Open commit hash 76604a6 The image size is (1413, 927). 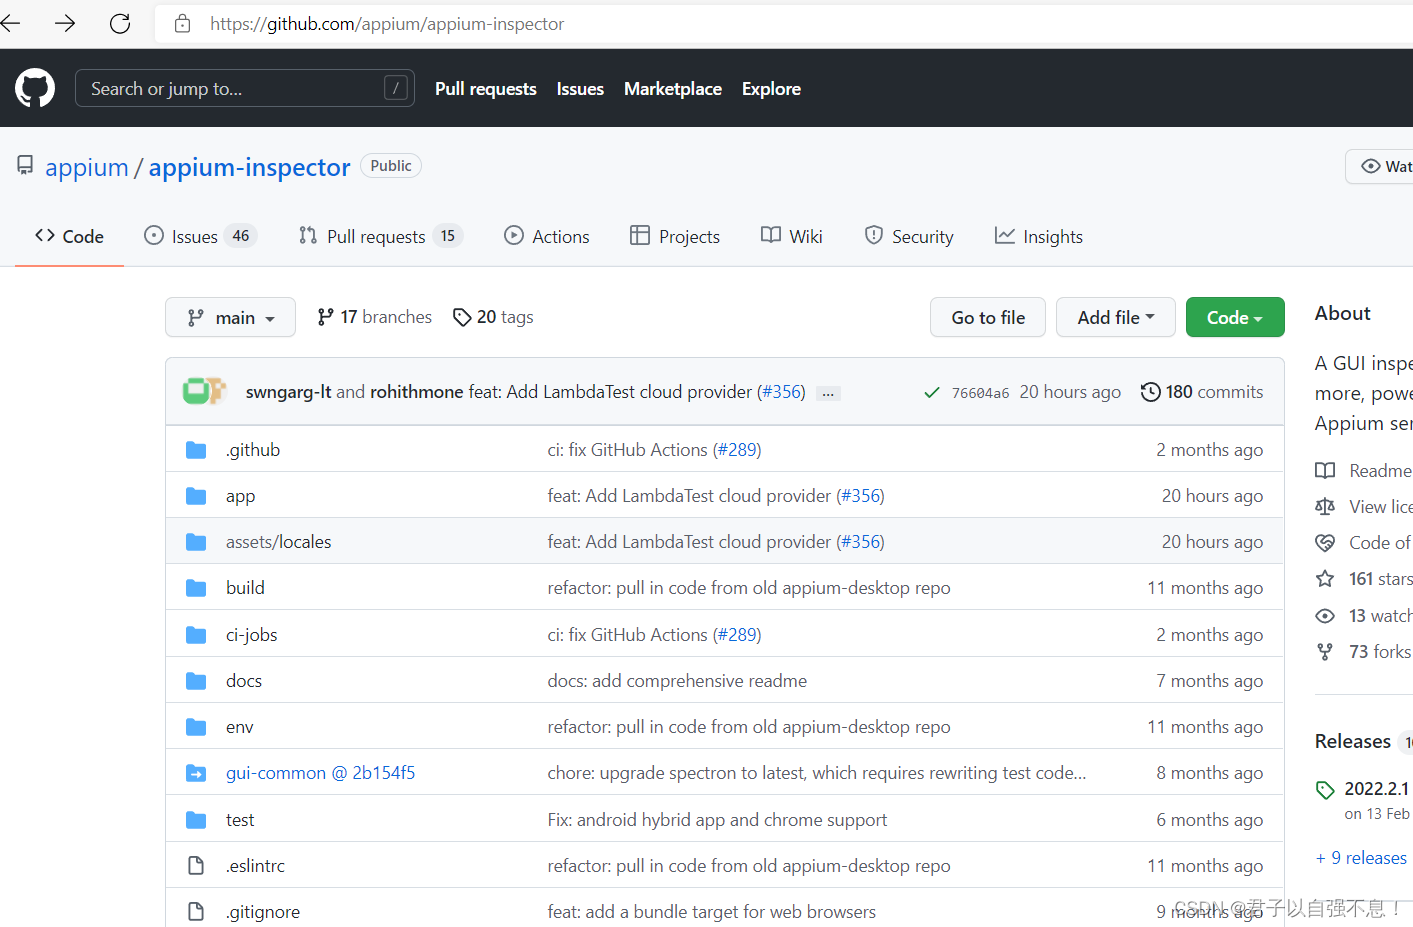click(x=980, y=393)
